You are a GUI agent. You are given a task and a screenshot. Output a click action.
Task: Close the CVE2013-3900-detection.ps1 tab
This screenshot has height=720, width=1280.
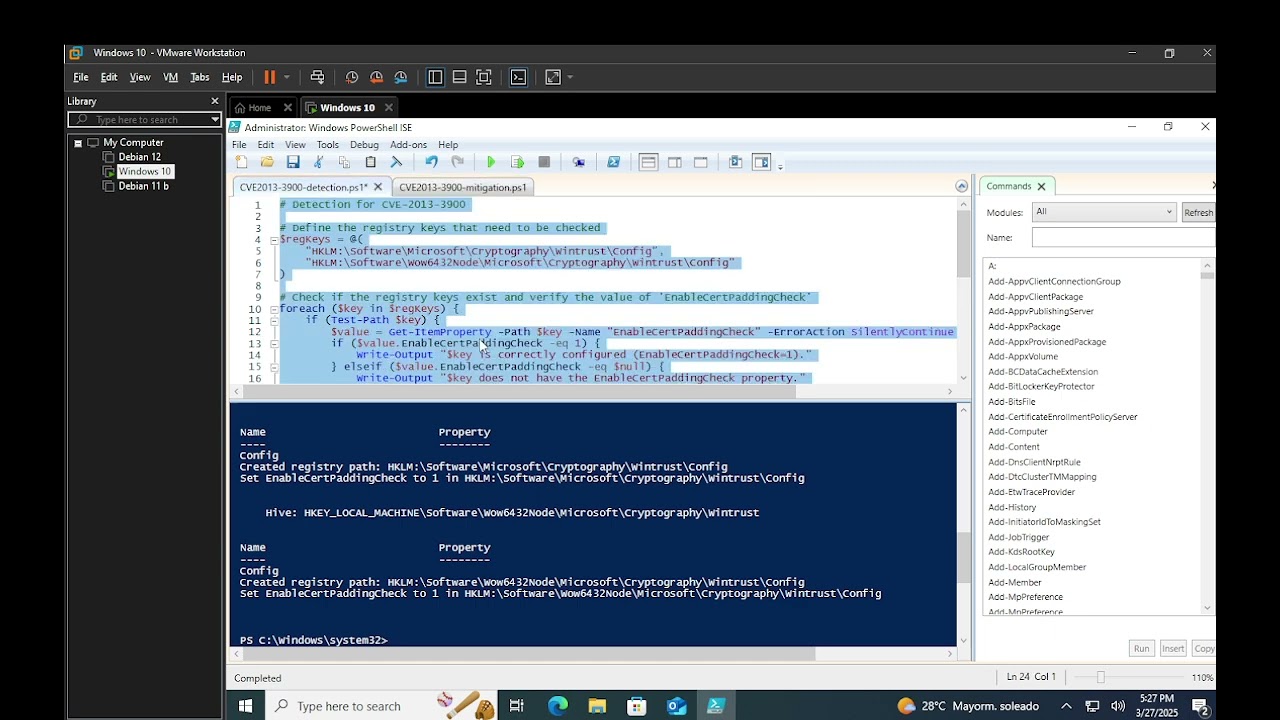(x=378, y=187)
